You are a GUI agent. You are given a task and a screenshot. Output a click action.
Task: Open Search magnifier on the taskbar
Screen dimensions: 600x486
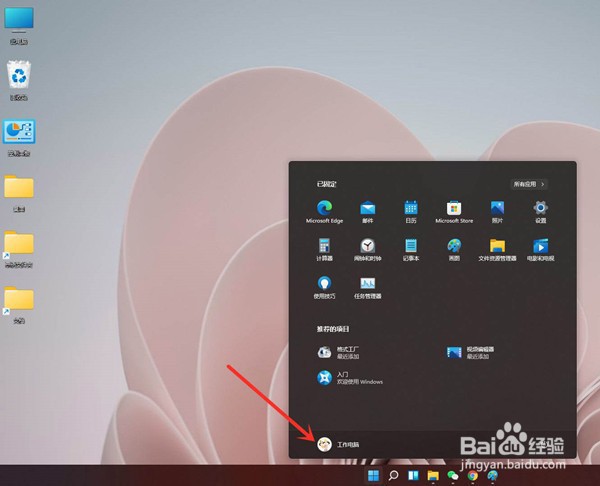coord(393,475)
